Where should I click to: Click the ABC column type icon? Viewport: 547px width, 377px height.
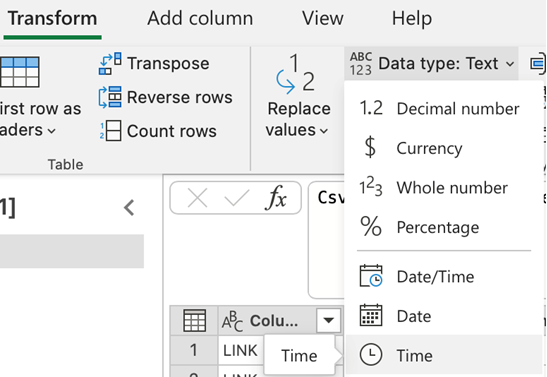pyautogui.click(x=232, y=321)
